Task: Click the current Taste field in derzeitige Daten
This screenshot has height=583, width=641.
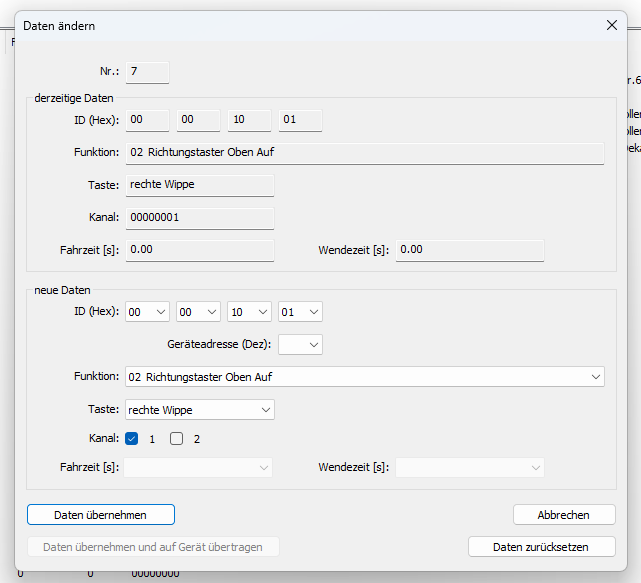Action: coord(199,185)
